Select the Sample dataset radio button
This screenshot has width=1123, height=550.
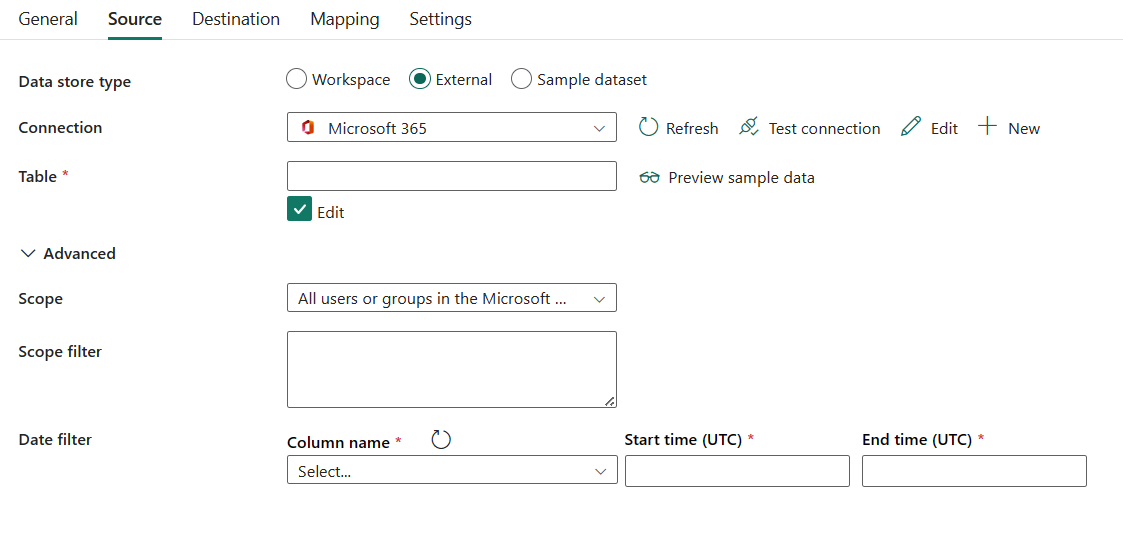(x=521, y=79)
